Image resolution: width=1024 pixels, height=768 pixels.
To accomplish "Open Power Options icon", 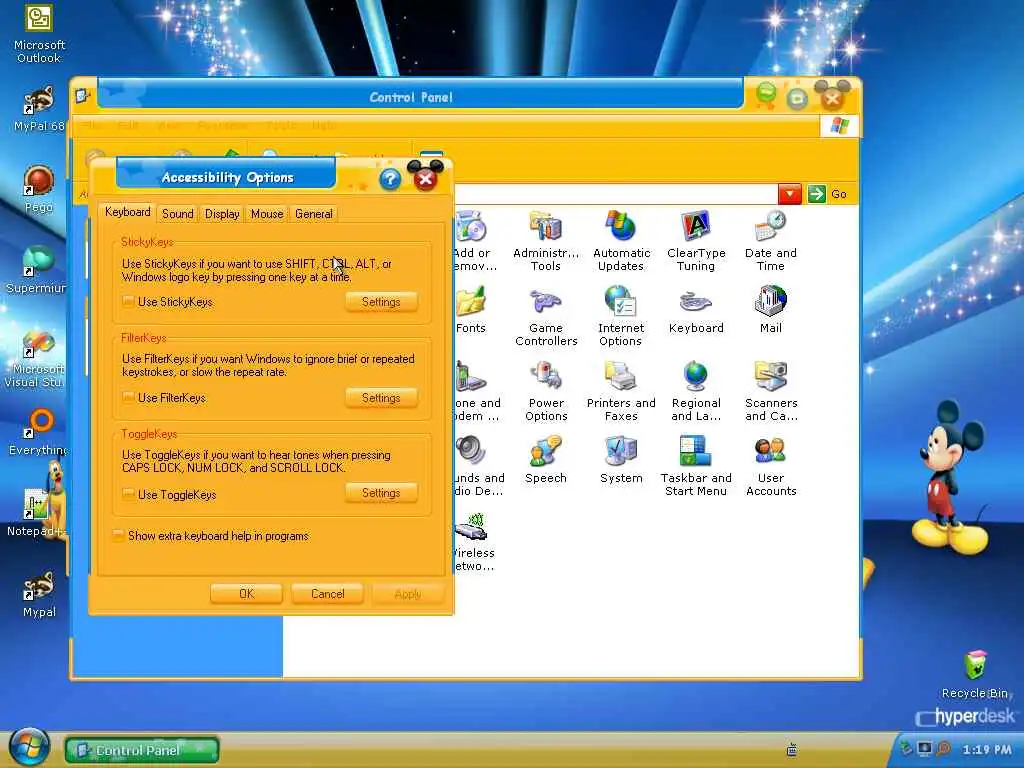I will [x=546, y=391].
